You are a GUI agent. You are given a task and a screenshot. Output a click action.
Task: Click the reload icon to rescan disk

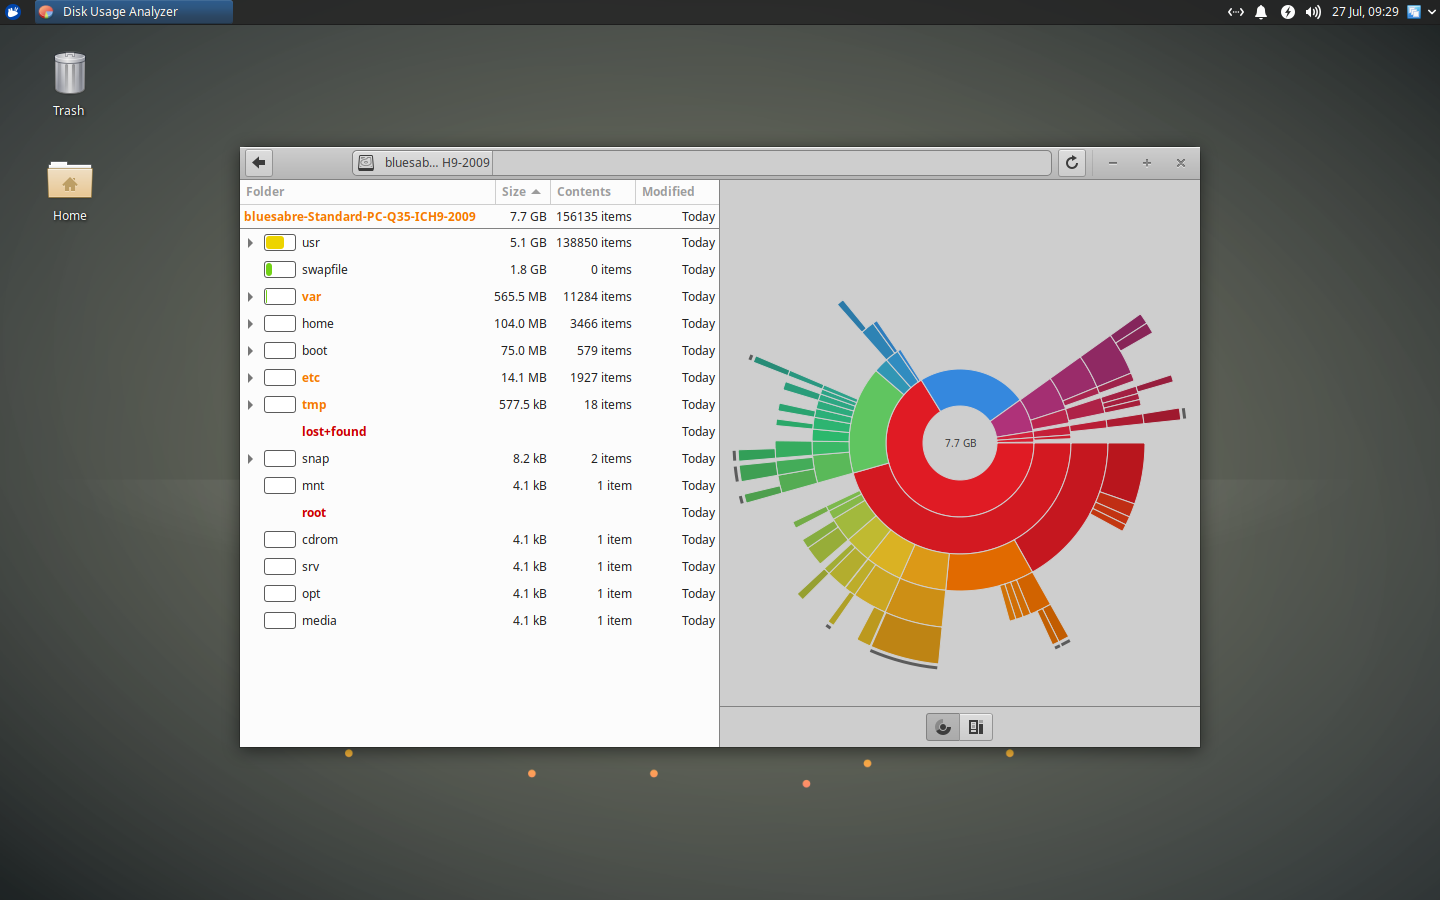[1071, 162]
